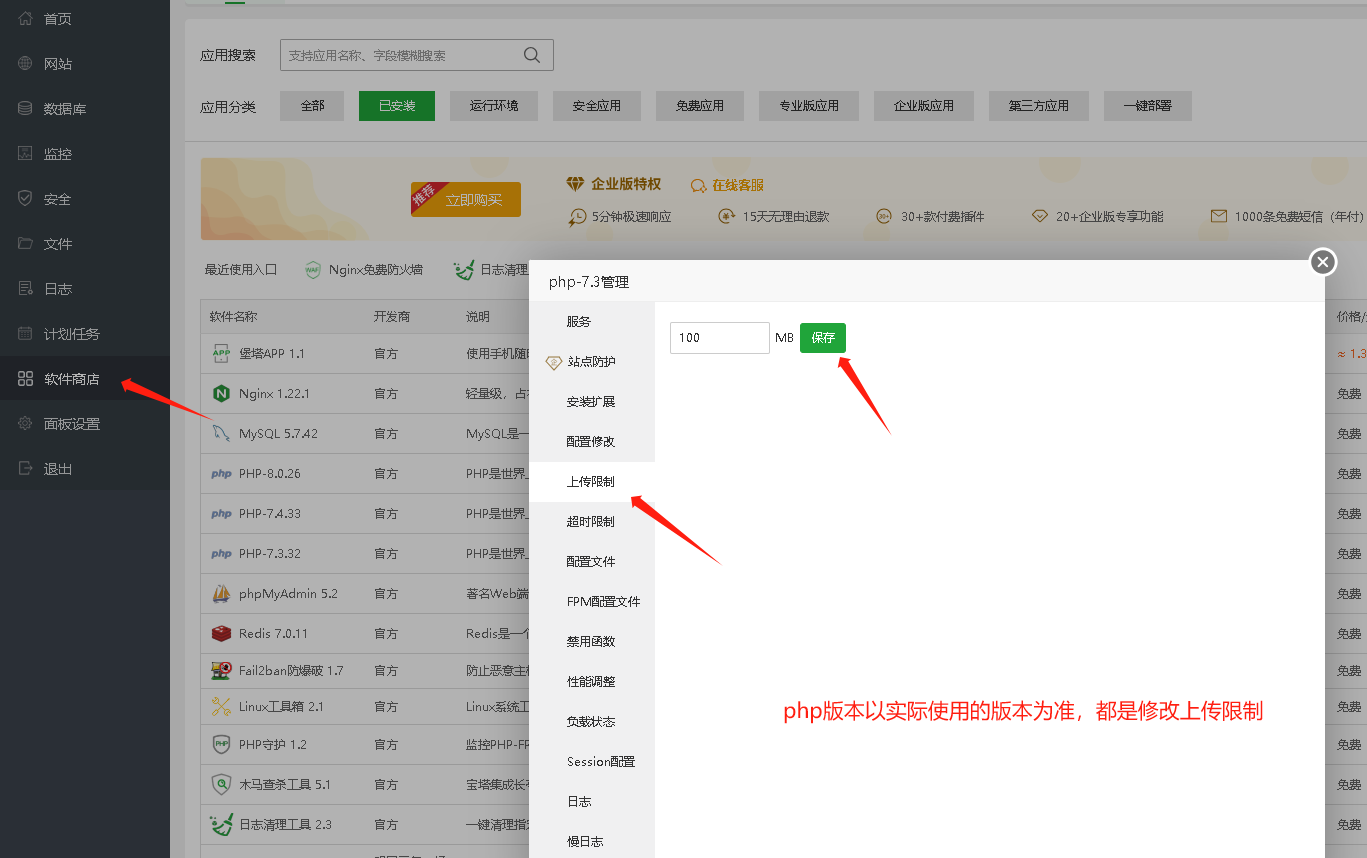The height and width of the screenshot is (858, 1367).
Task: Click the PHP-7.3.32 php icon
Action: point(221,554)
